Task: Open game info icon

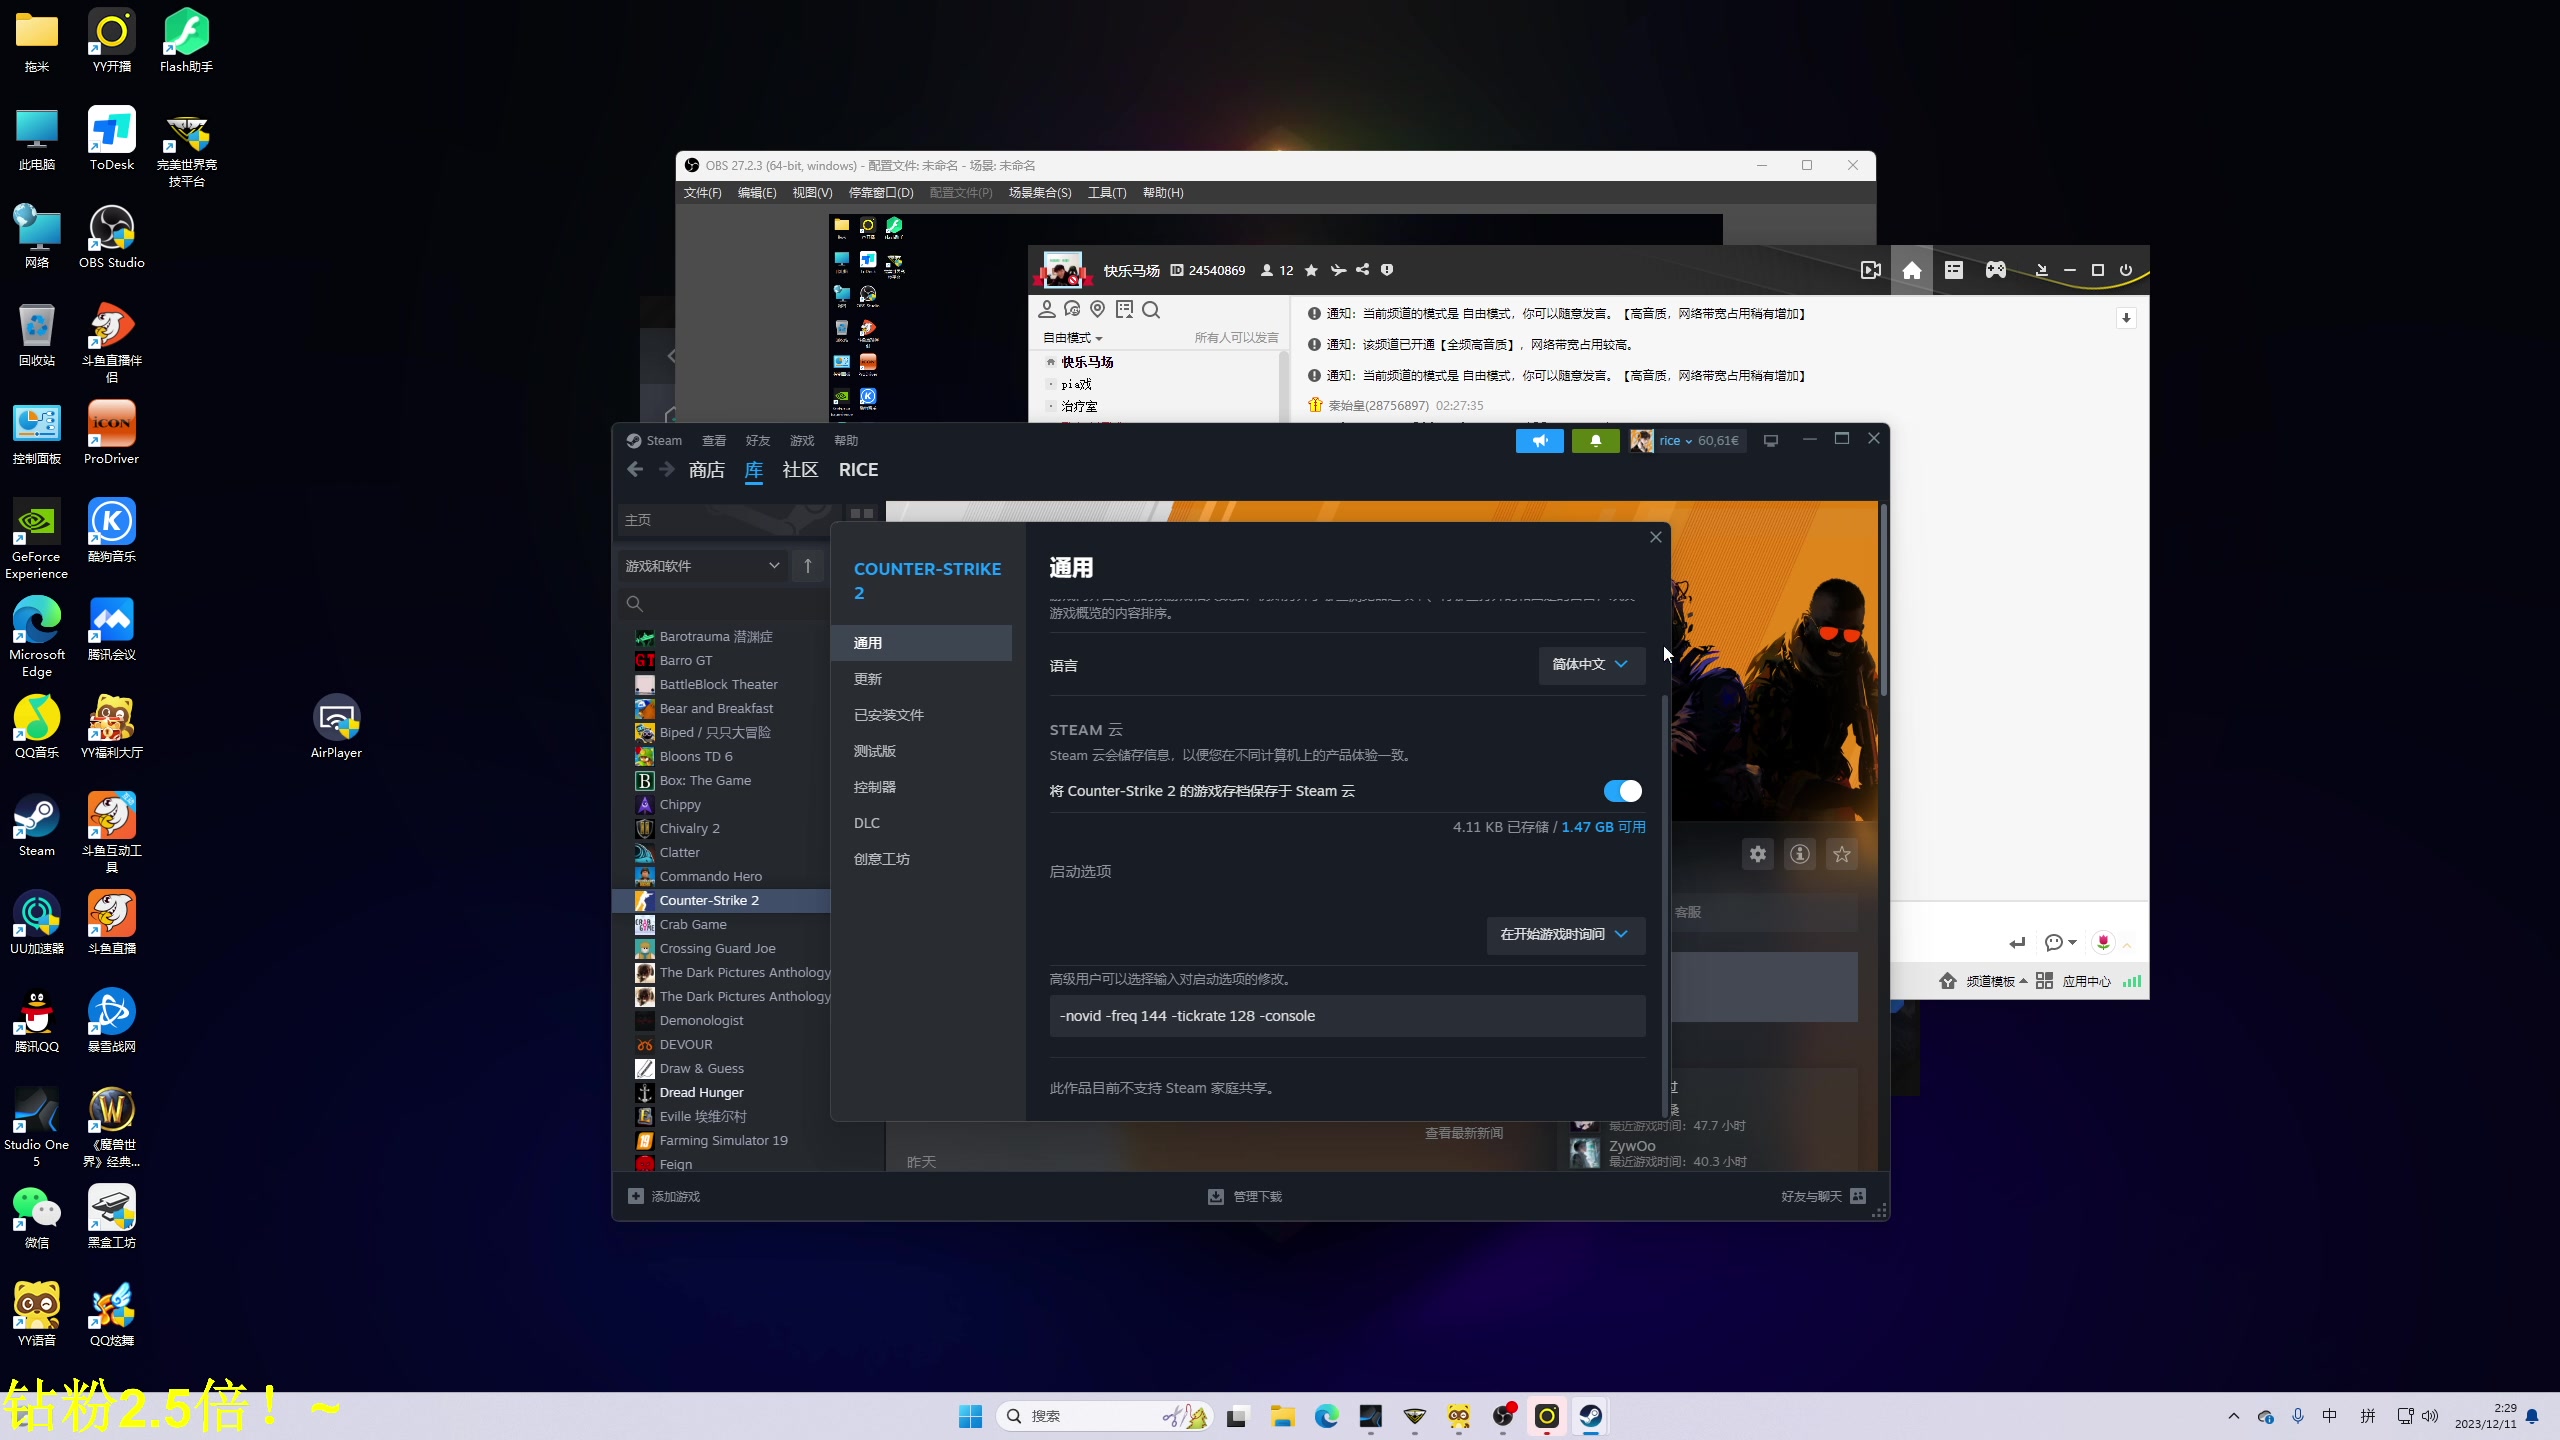Action: point(1799,854)
